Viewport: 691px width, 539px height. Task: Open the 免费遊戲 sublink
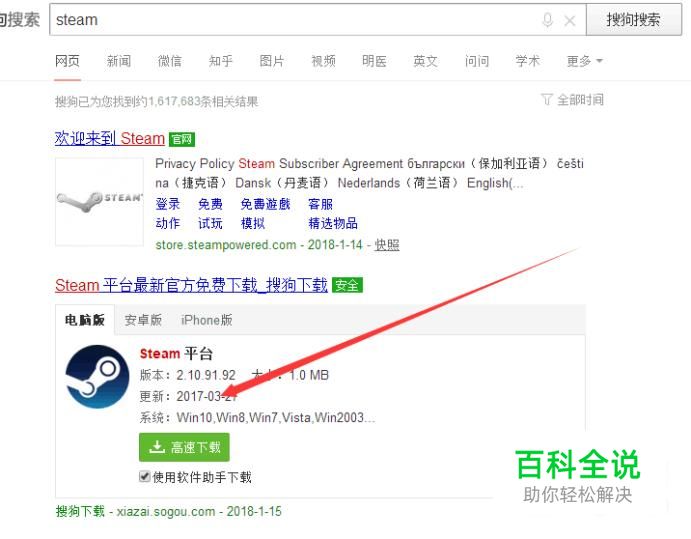pos(265,204)
